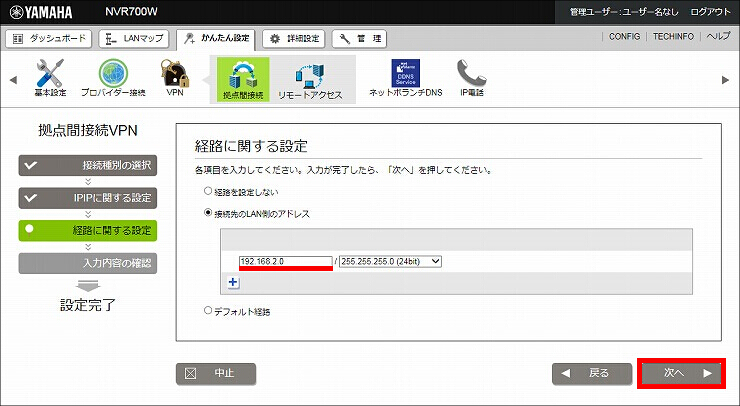Switch to the ダッシュボード tab
Viewport: 740px width, 406px height.
(x=49, y=39)
